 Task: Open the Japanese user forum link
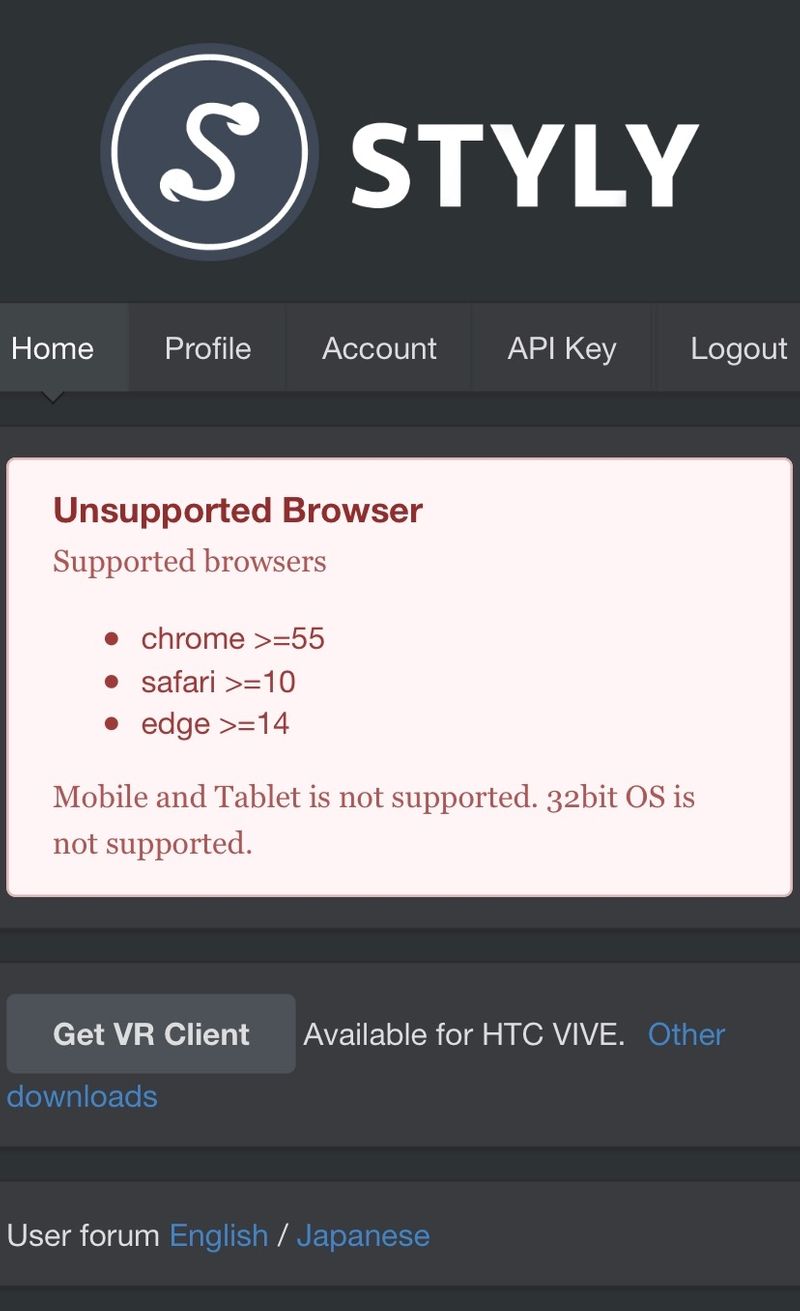363,1236
